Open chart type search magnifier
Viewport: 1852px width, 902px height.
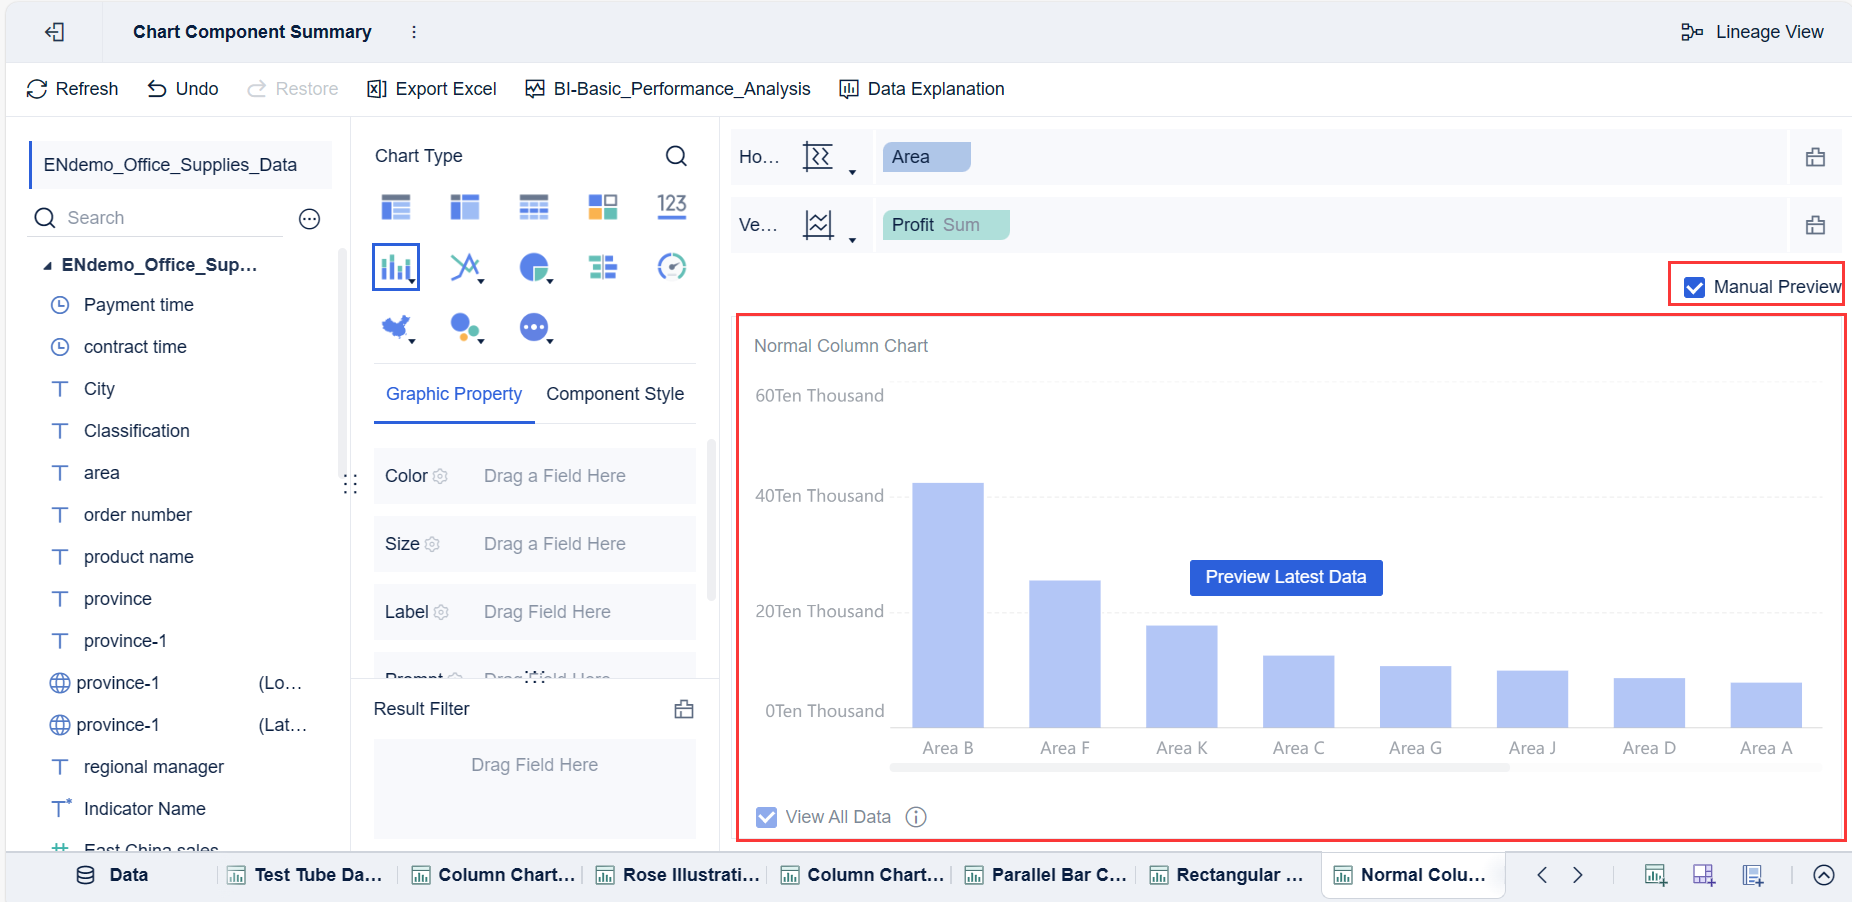(x=676, y=156)
